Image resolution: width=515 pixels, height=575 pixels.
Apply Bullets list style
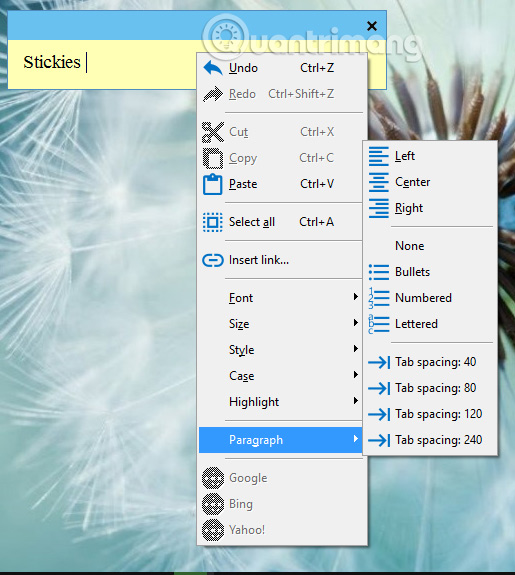[430, 272]
